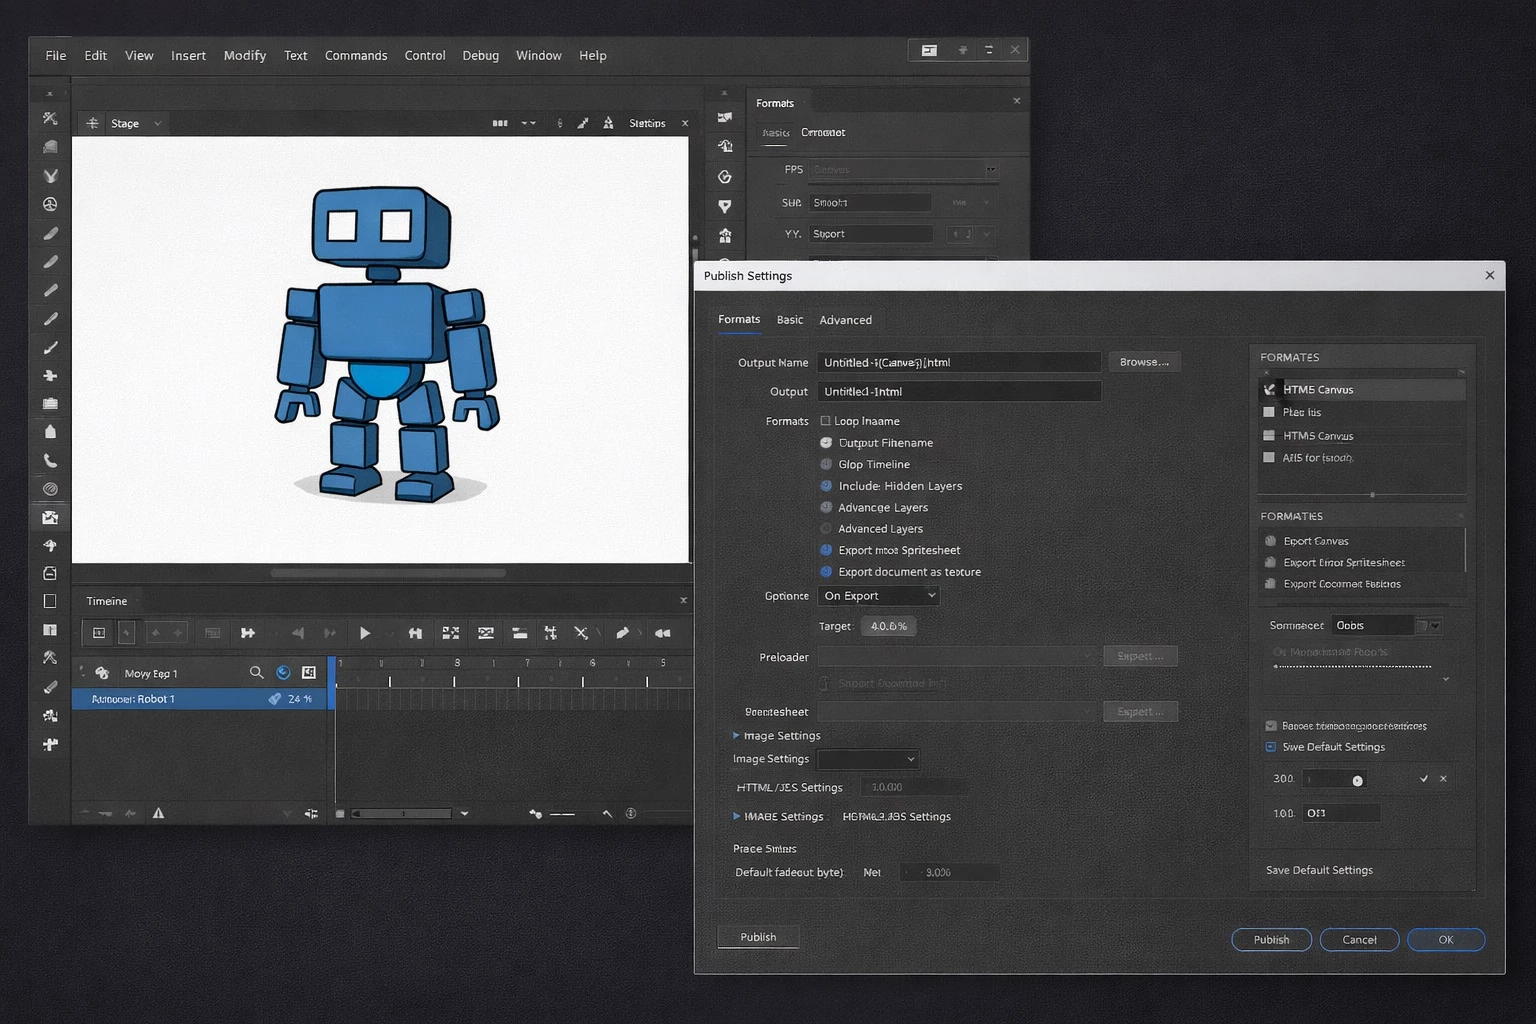Click the warning triangle icon below the timeline

click(158, 813)
